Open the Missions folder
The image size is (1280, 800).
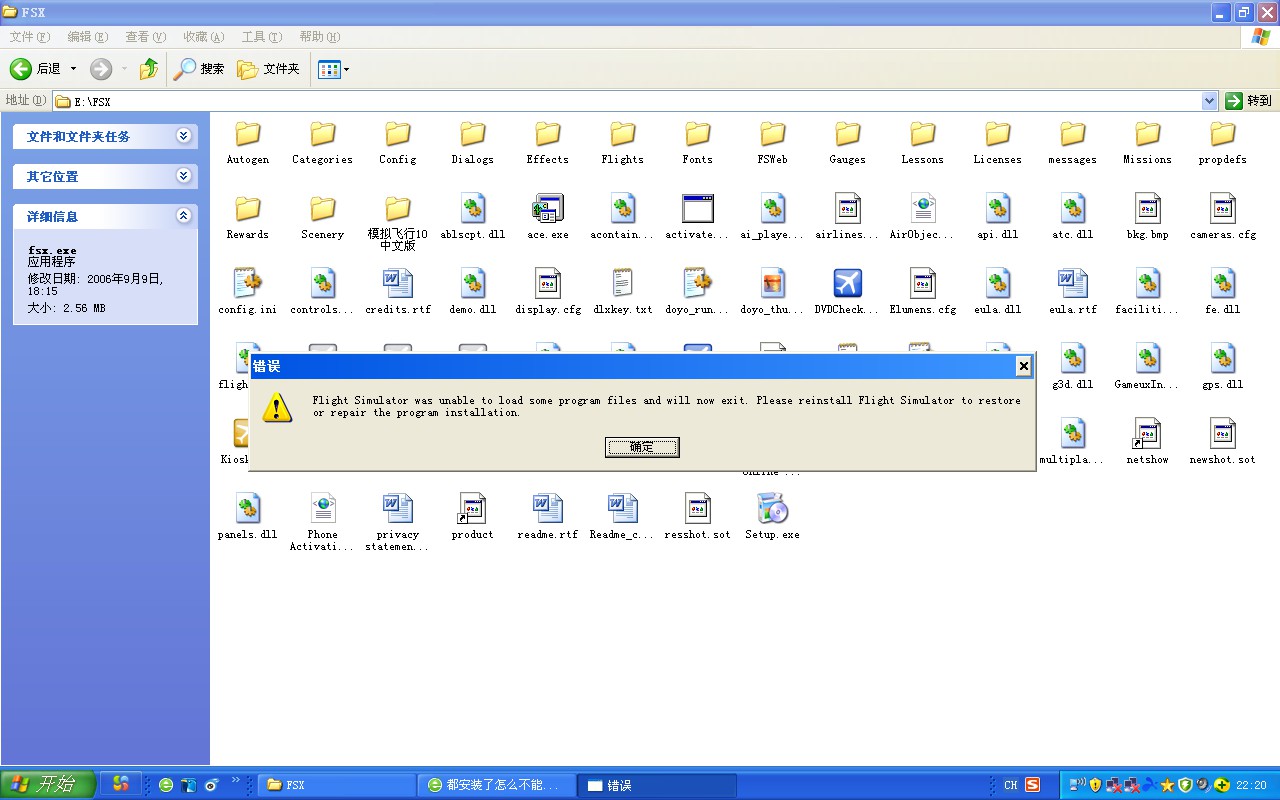[1147, 143]
